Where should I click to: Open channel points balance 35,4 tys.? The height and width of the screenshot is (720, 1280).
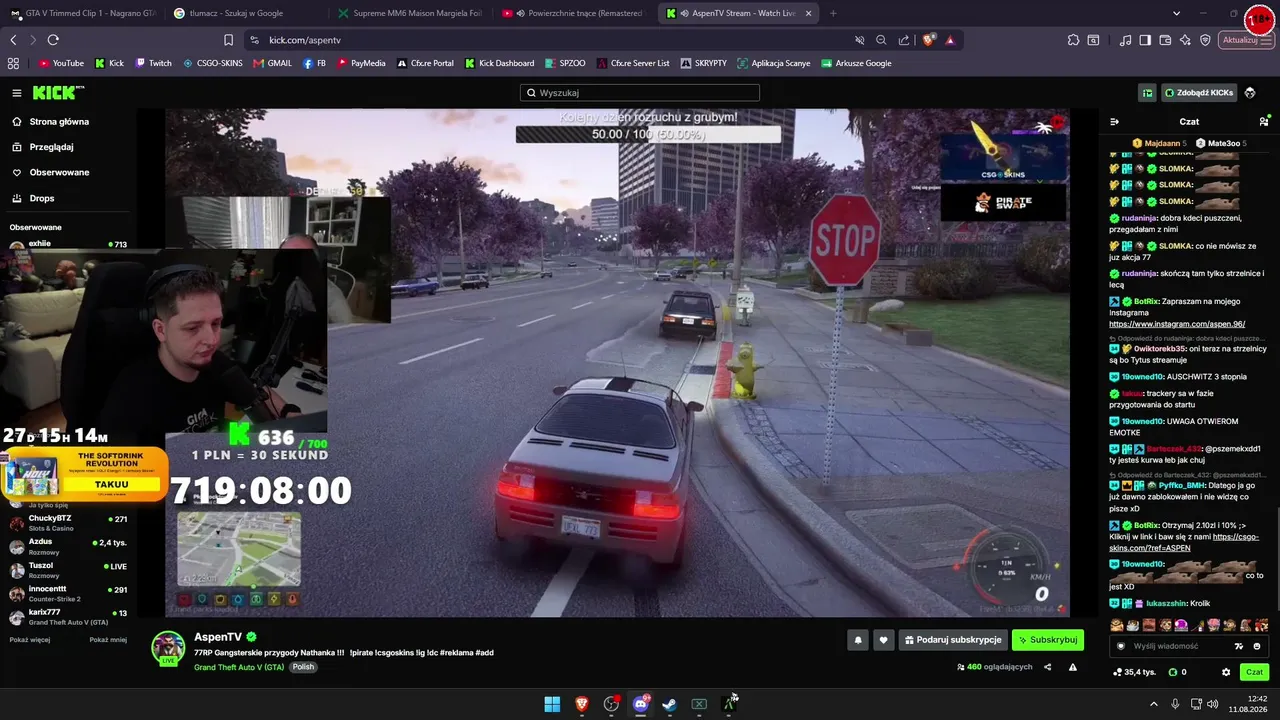(1134, 672)
